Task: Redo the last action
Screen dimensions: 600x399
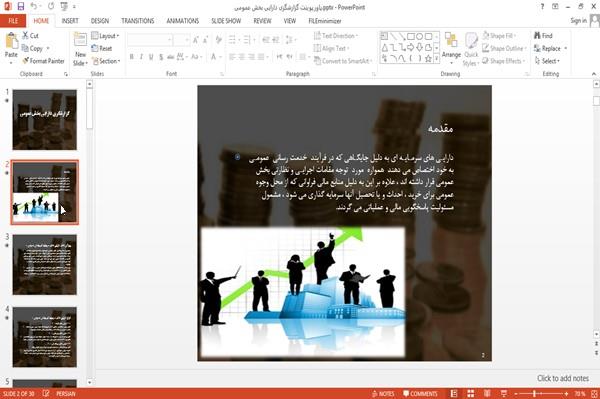Action: [51, 6]
